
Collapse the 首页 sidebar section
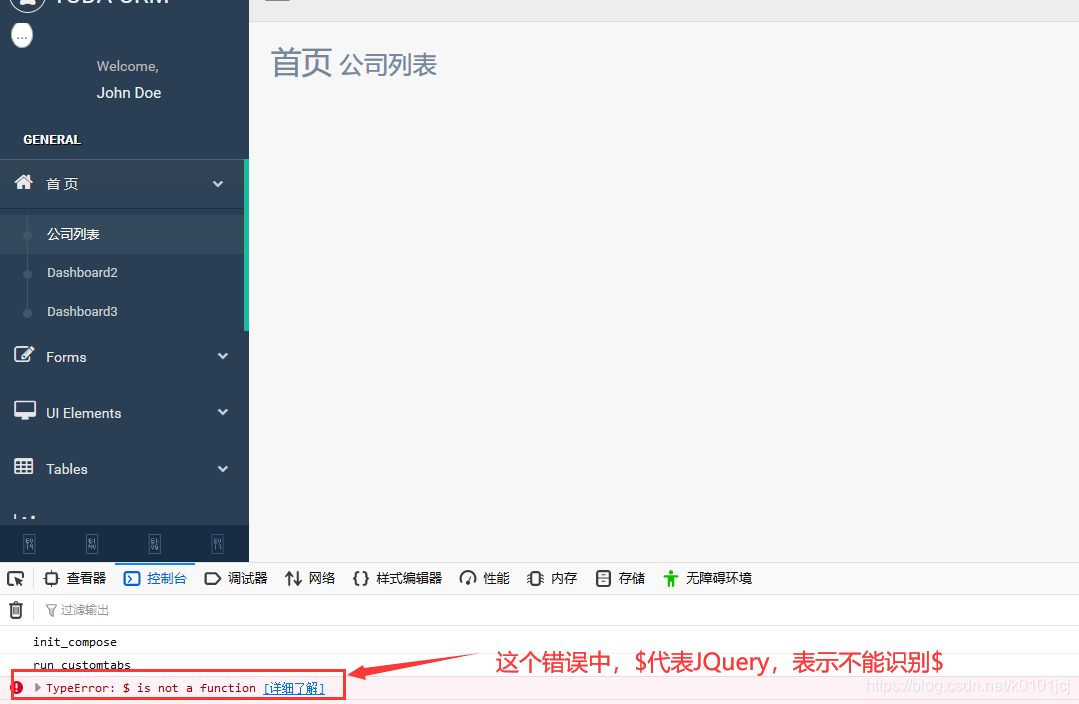[x=222, y=184]
